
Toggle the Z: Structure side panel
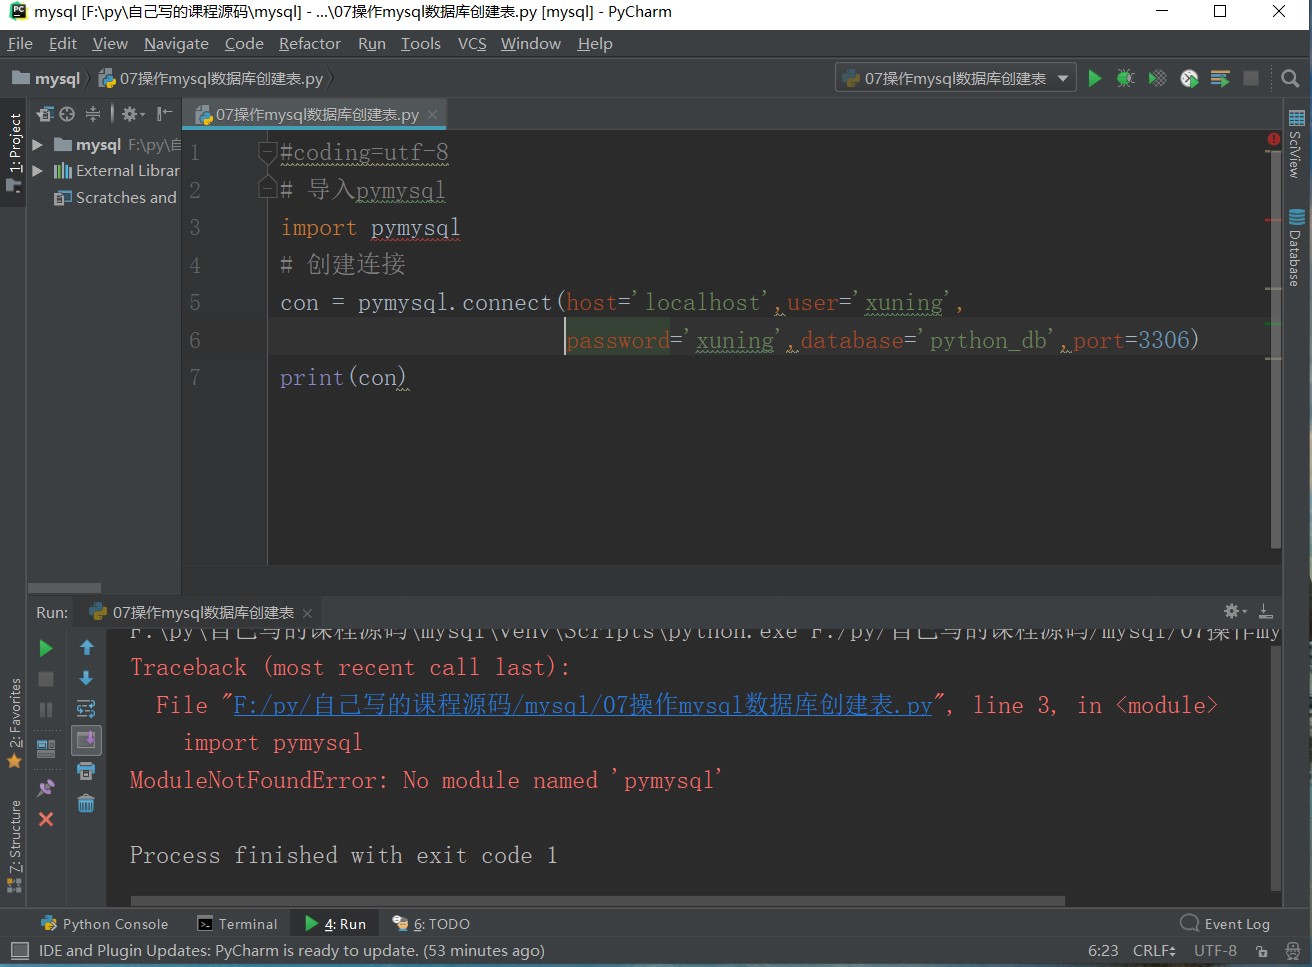tap(14, 845)
